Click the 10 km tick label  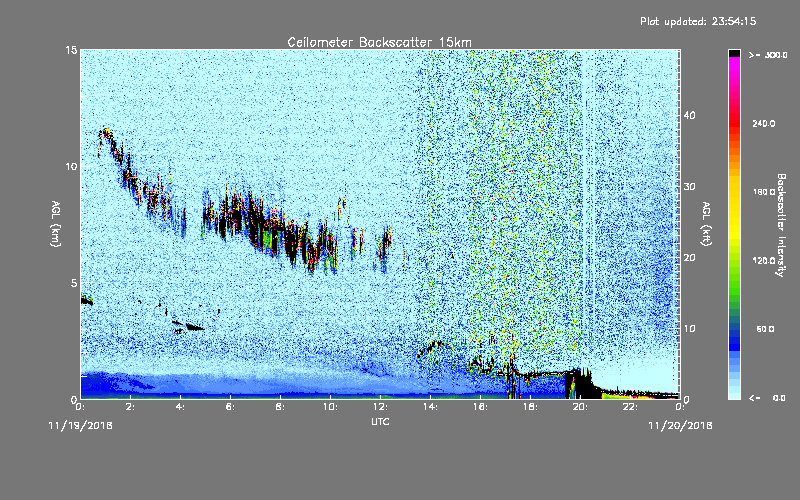71,167
